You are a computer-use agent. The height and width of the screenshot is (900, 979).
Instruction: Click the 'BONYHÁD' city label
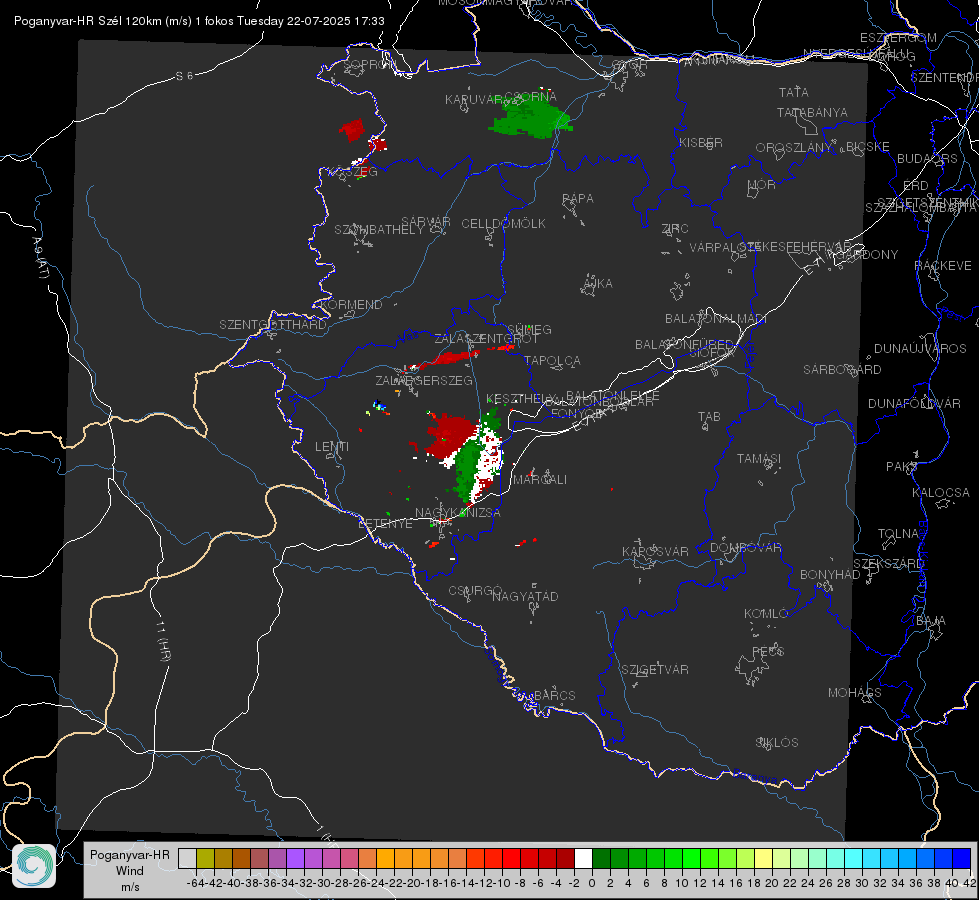point(830,575)
